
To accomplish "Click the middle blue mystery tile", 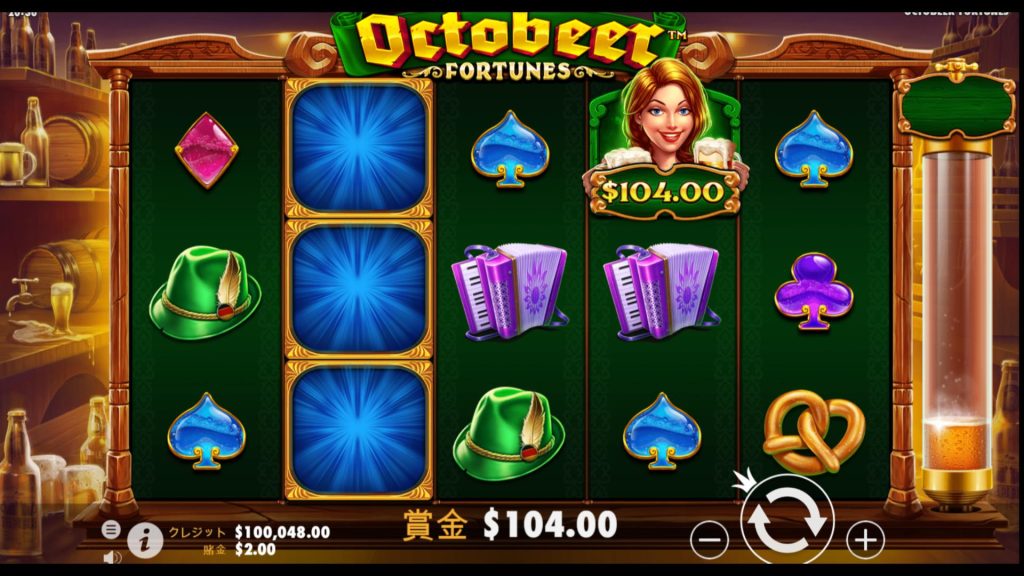I will click(359, 289).
